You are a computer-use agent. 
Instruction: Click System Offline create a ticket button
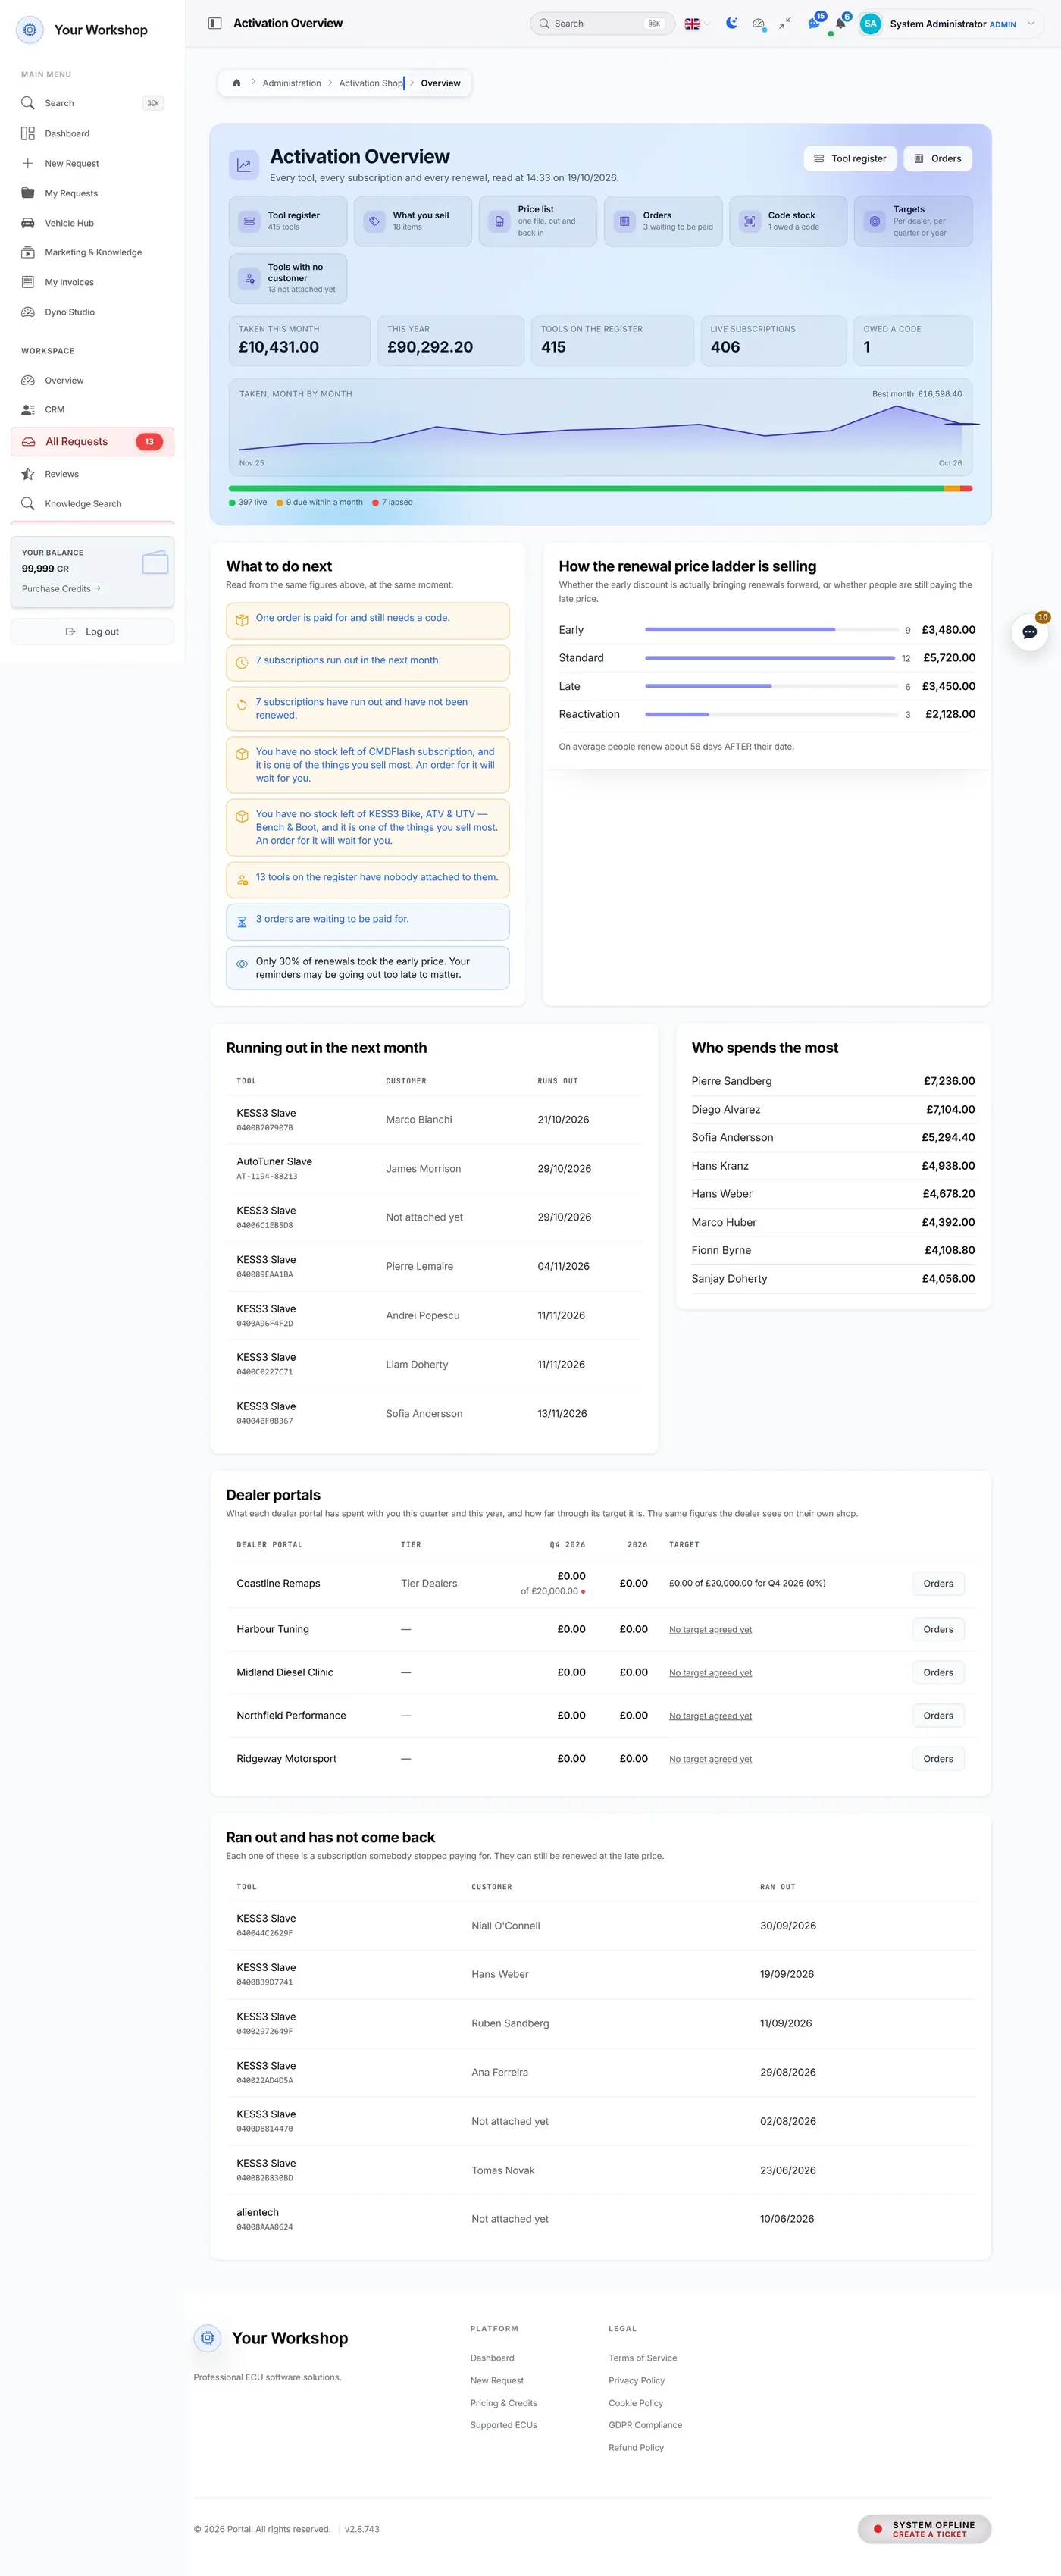[x=924, y=2529]
